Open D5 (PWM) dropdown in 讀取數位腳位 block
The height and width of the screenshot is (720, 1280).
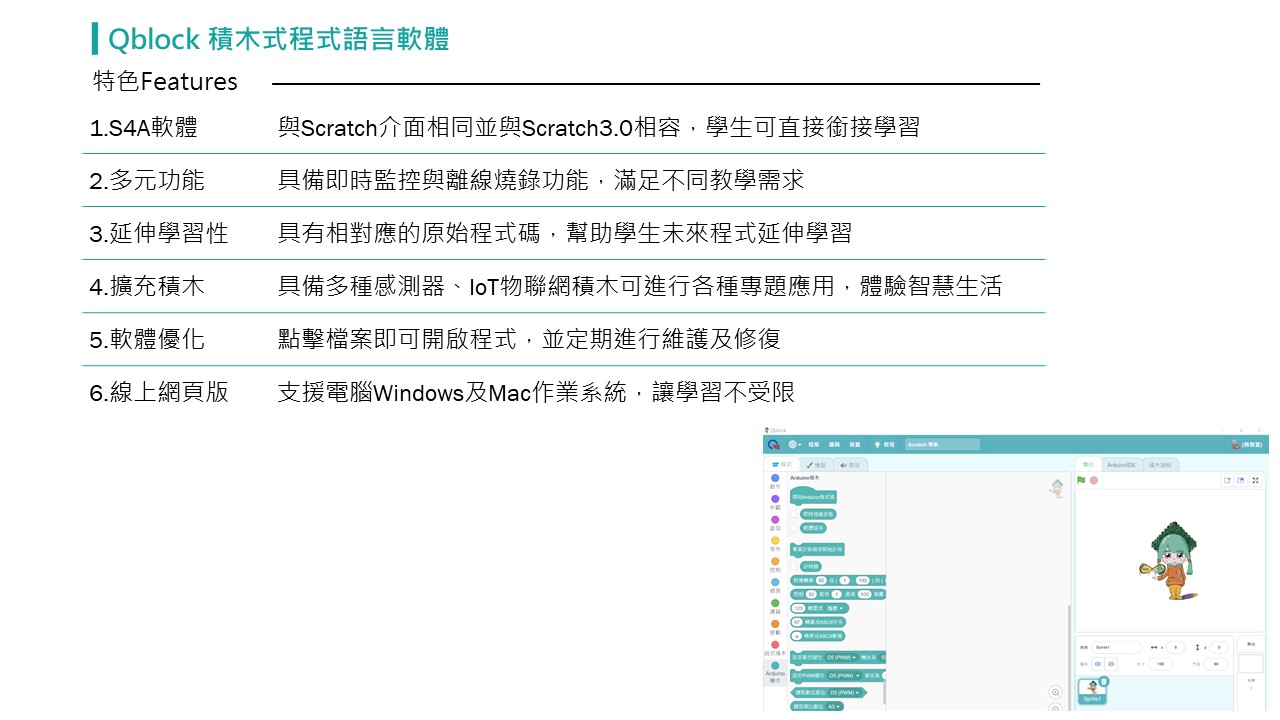point(845,692)
